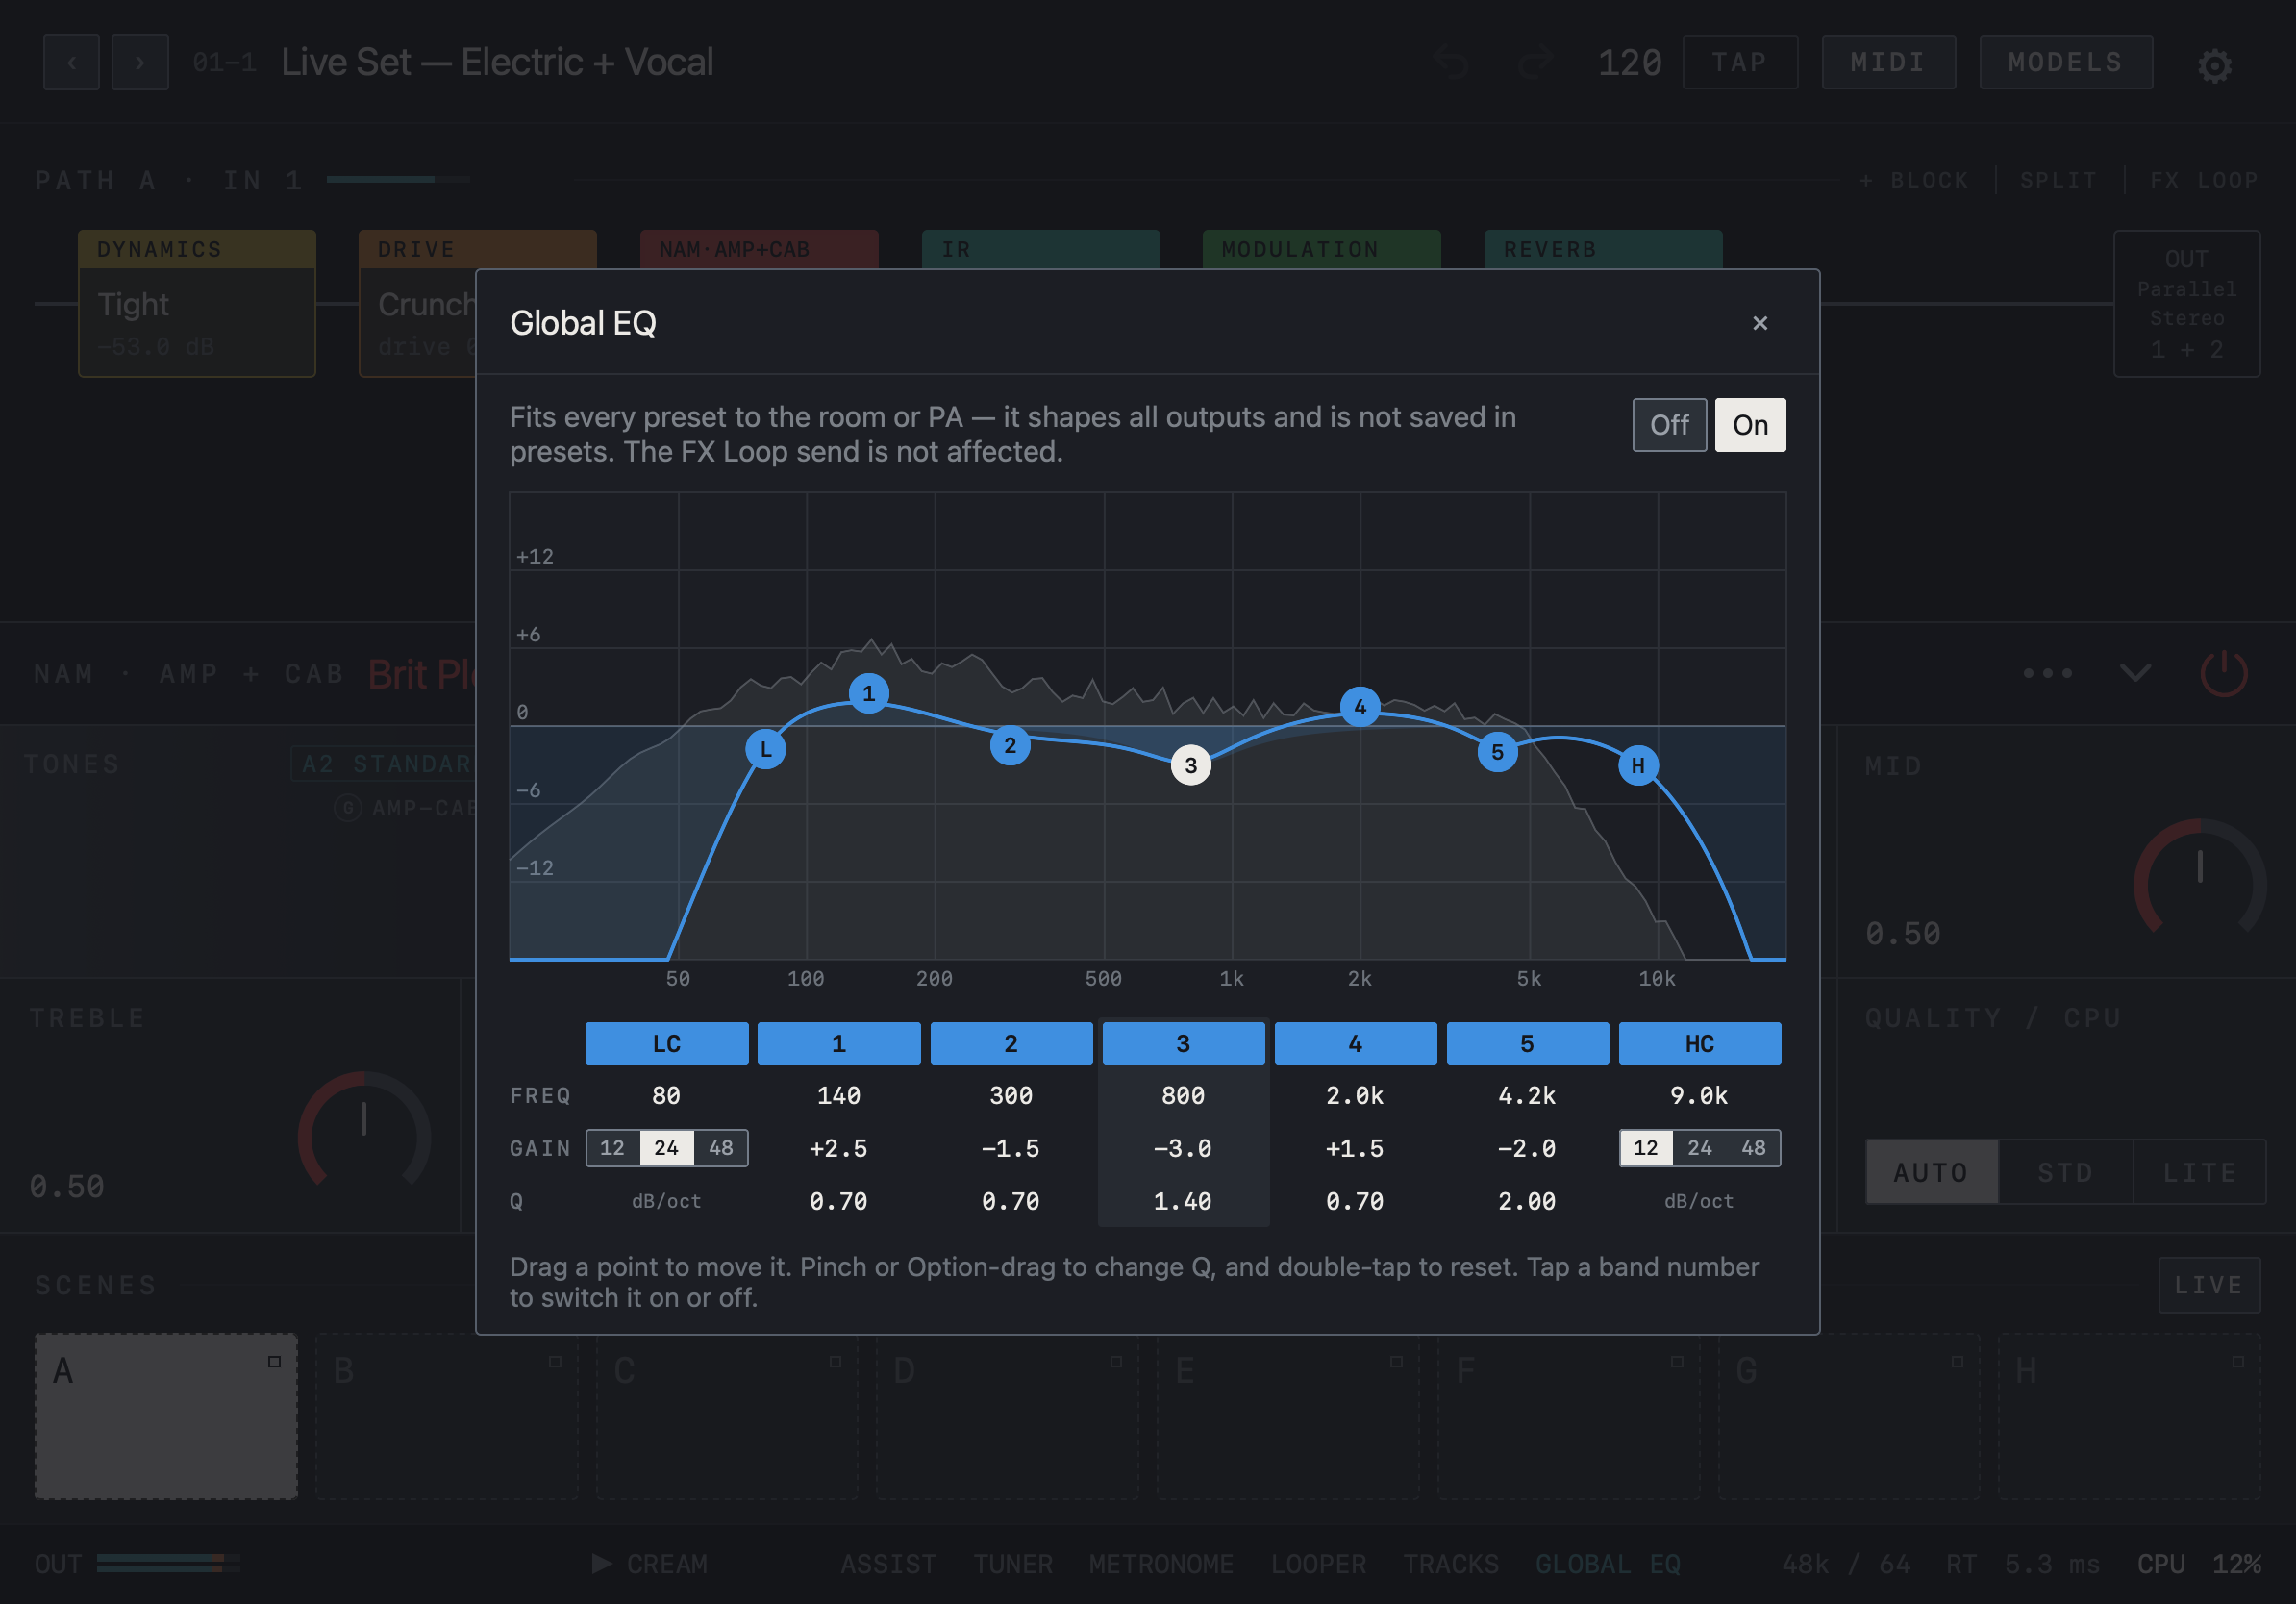
Task: Open the amp block three-dots menu
Action: pyautogui.click(x=2047, y=673)
